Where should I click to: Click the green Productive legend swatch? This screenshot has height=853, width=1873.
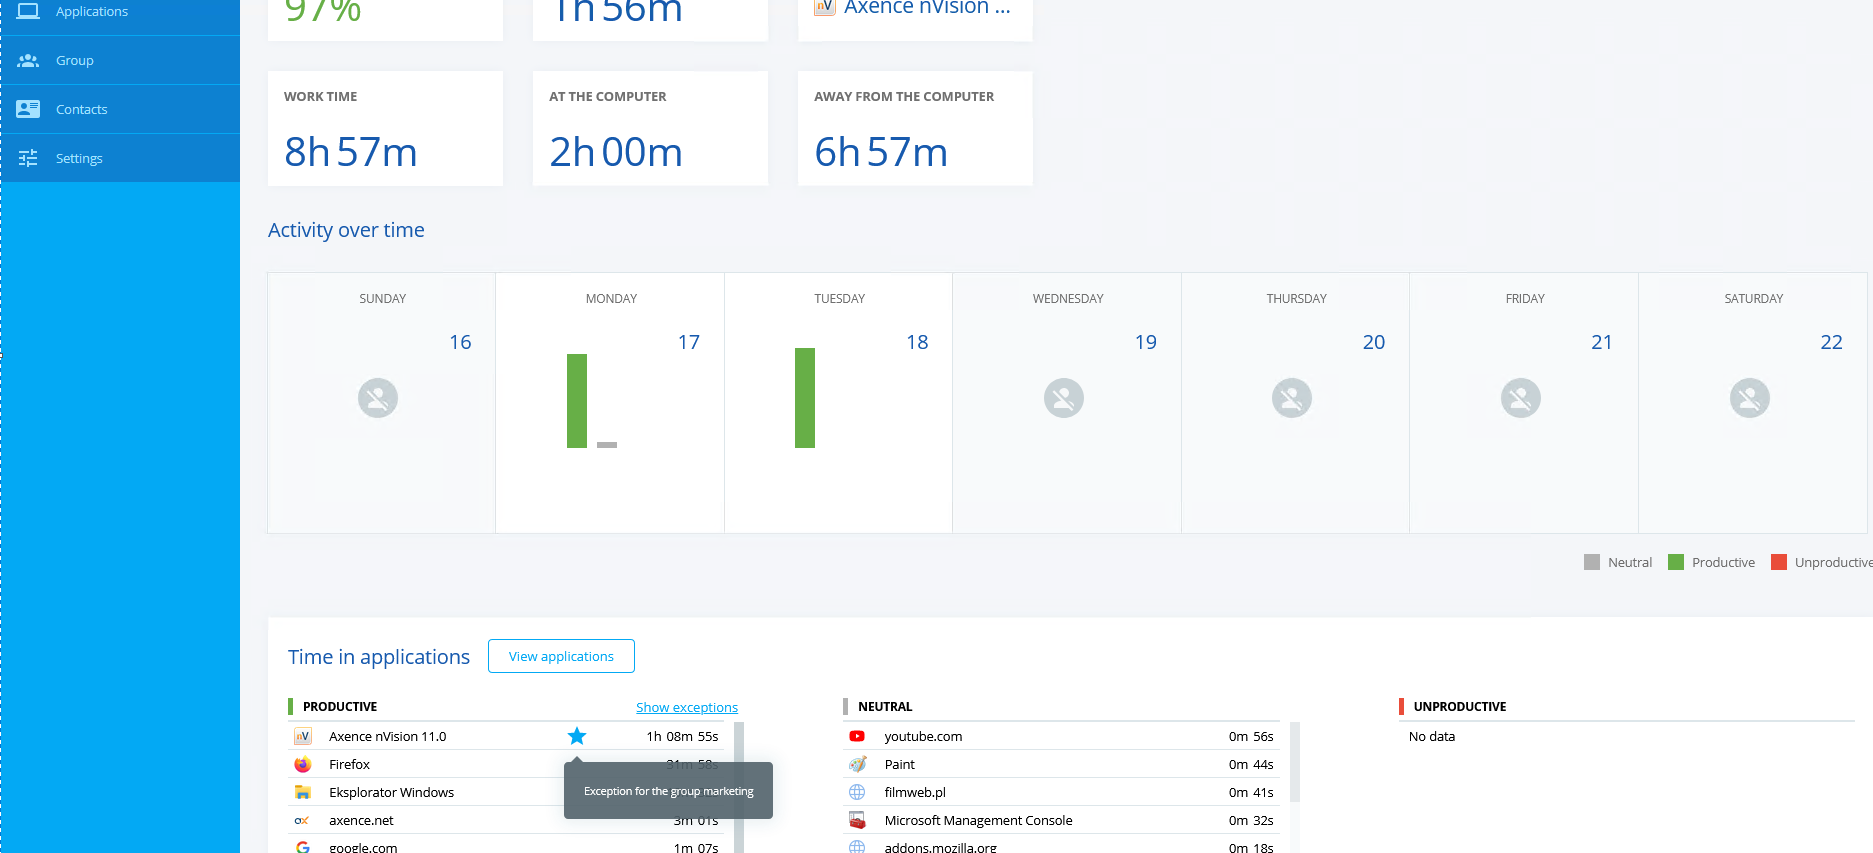coord(1676,563)
